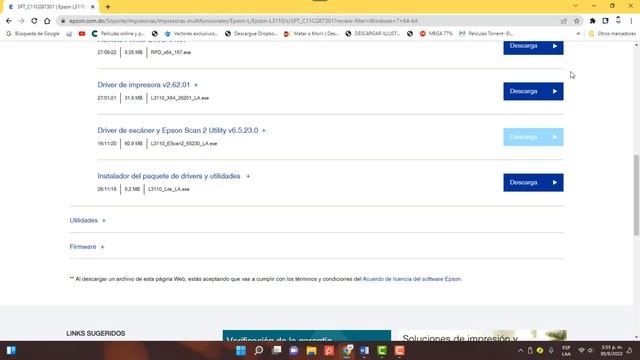Click the page vertical scrollbar
Viewport: 640px width, 360px height.
[x=636, y=195]
